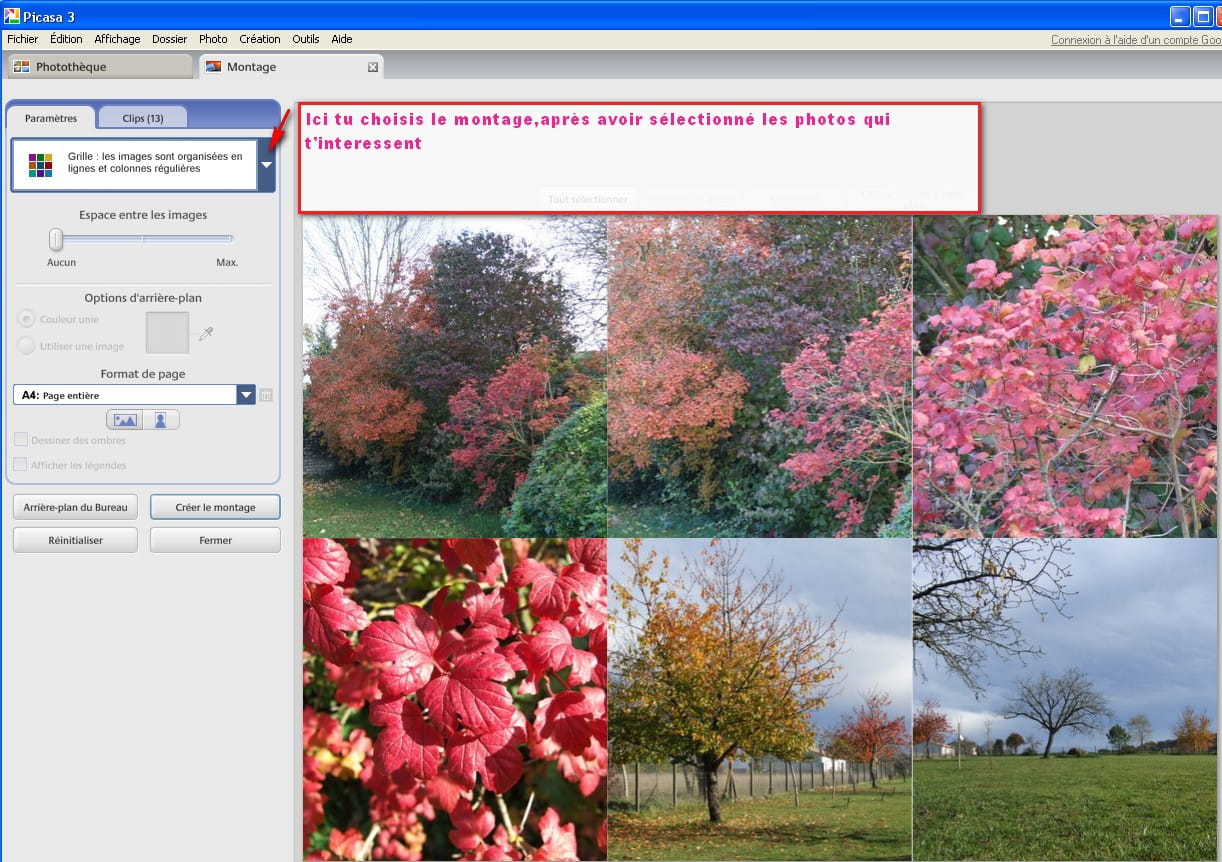Viewport: 1222px width, 862px height.
Task: Close the Montage tab
Action: coord(373,67)
